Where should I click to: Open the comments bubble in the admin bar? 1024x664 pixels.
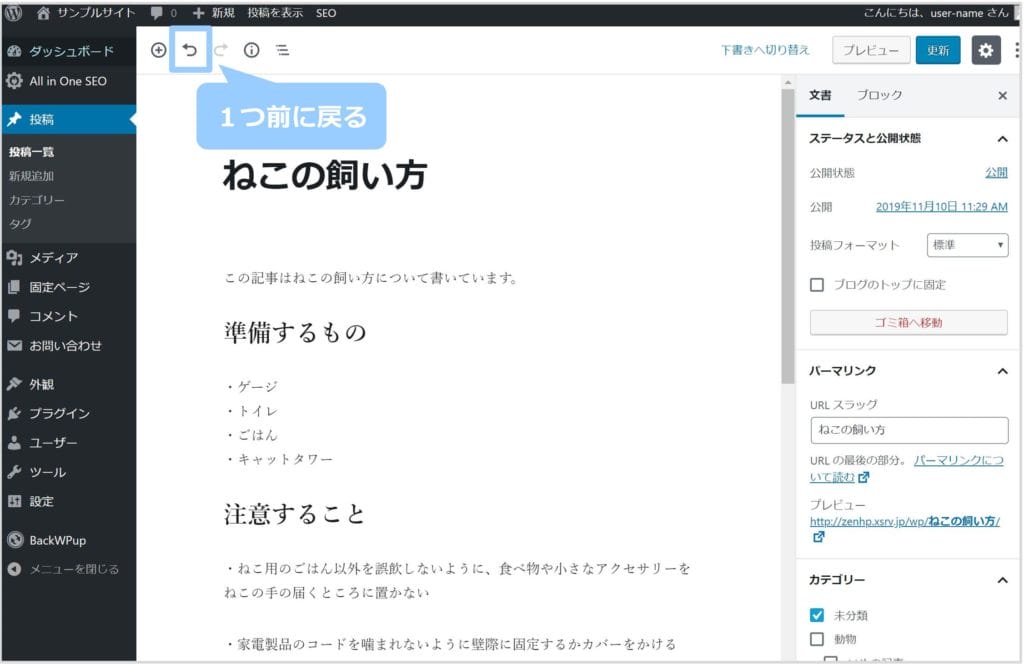point(162,13)
